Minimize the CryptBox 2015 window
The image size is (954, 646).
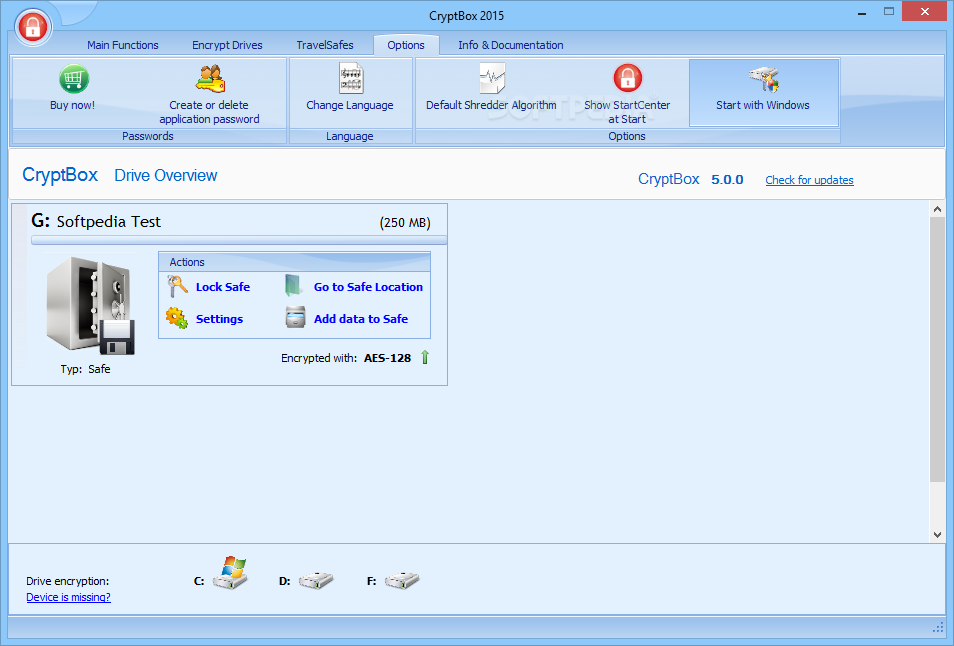862,13
